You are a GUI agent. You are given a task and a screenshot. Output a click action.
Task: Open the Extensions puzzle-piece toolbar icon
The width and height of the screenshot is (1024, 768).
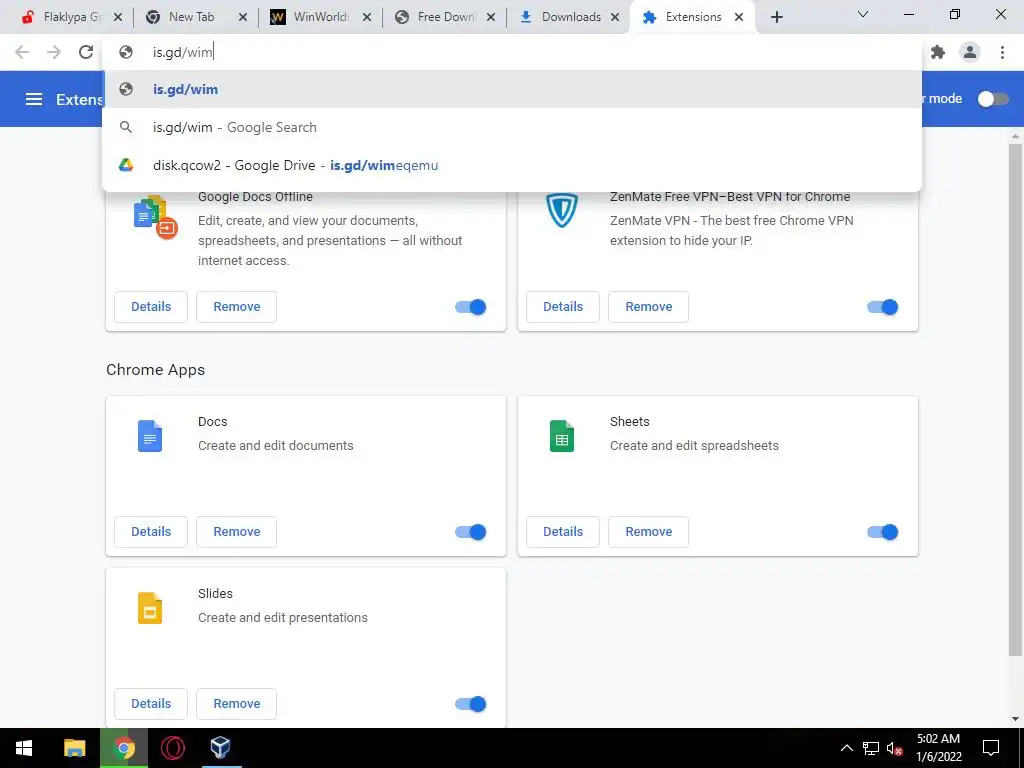pyautogui.click(x=938, y=52)
